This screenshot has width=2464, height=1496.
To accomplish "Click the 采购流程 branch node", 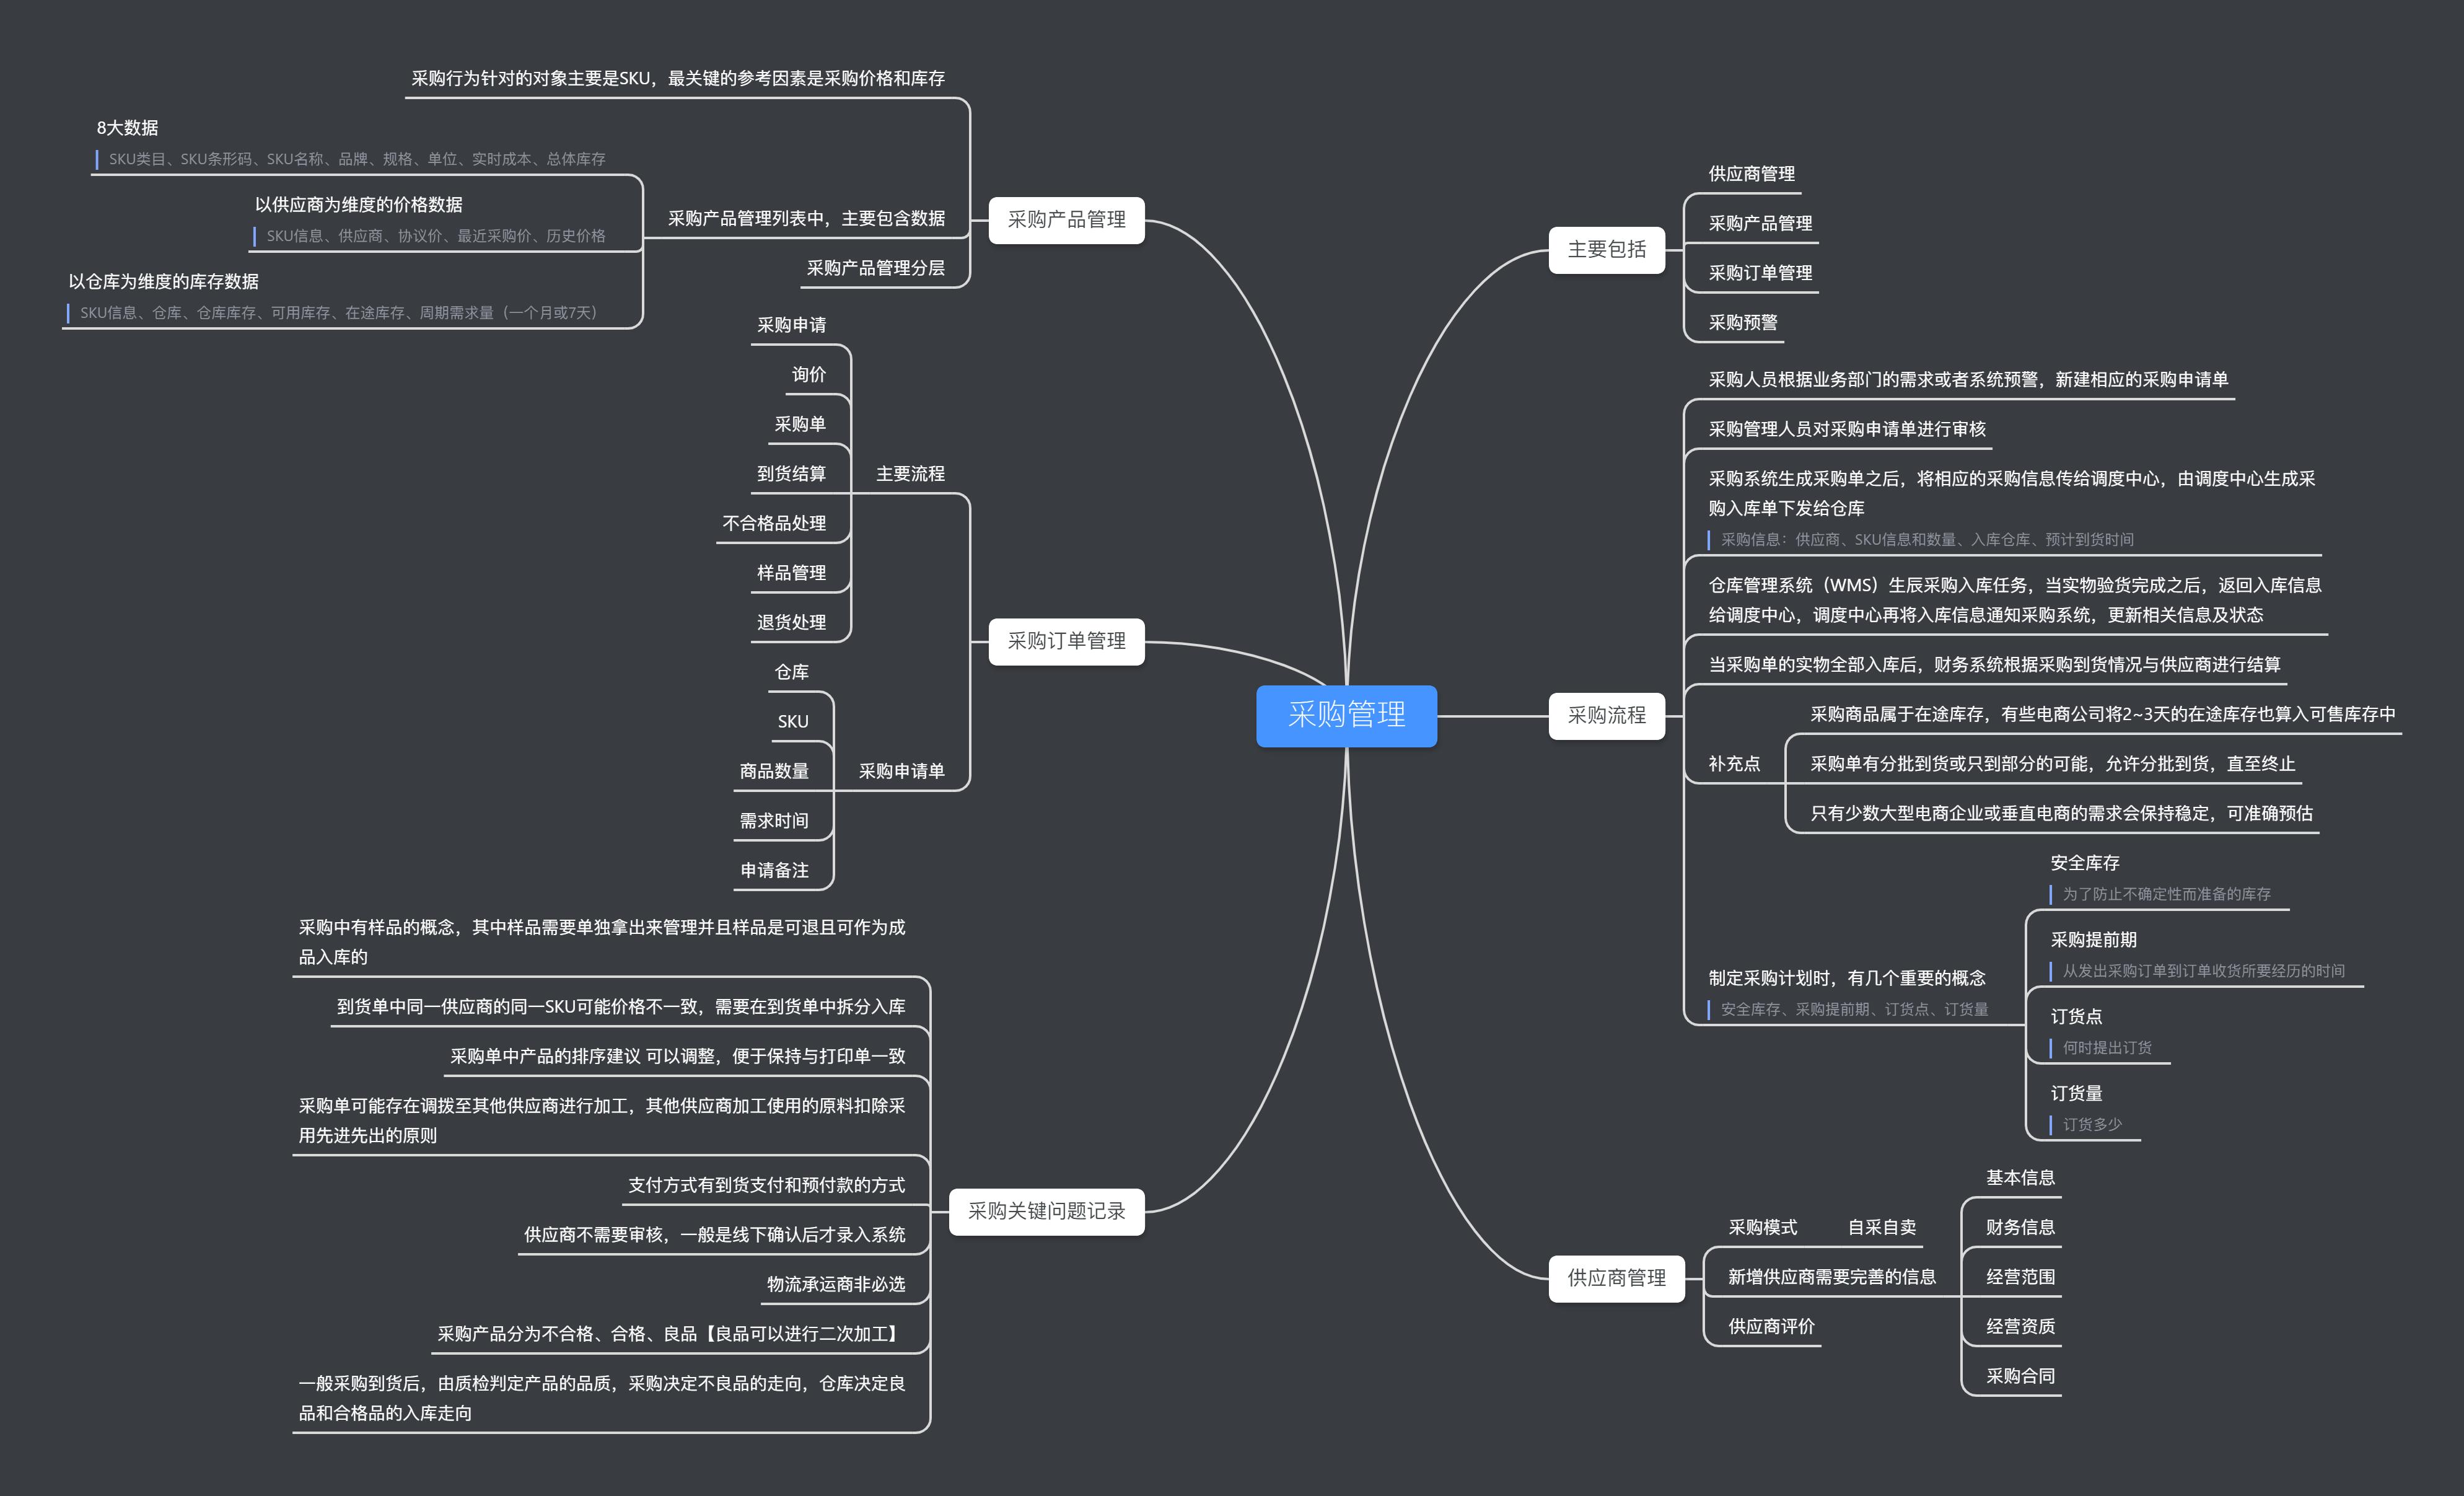I will [x=1606, y=715].
